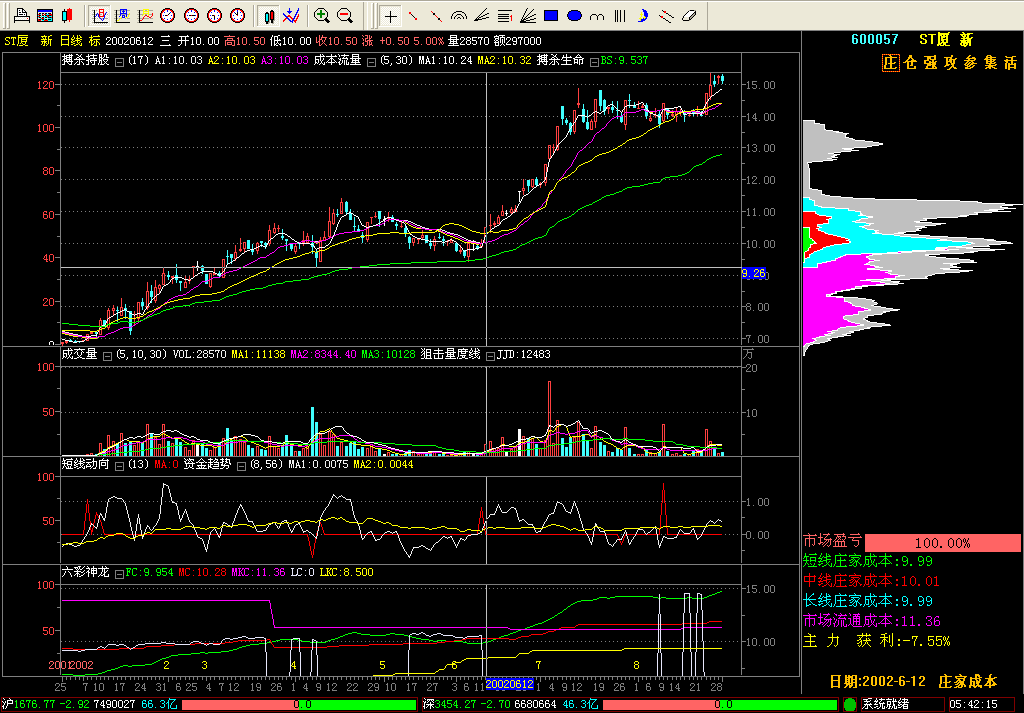Collapse the 搏杀生命 indicator box
1024x713 pixels.
[594, 62]
